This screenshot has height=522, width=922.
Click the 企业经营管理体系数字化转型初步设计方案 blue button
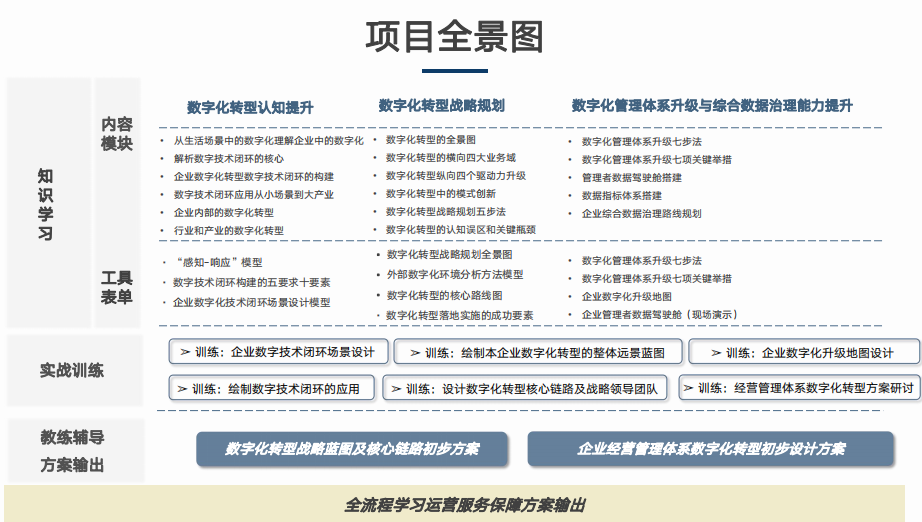coord(710,449)
